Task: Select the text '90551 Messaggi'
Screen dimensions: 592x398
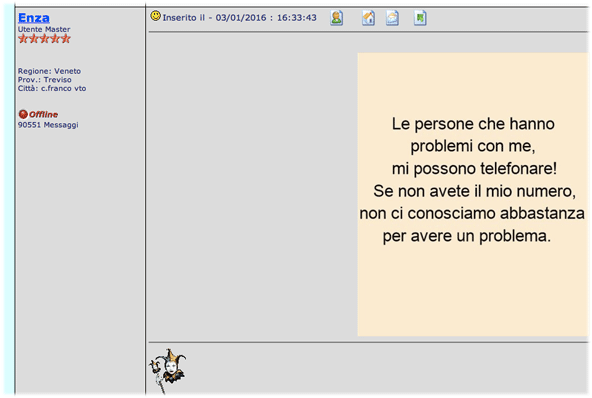Action: (x=48, y=125)
